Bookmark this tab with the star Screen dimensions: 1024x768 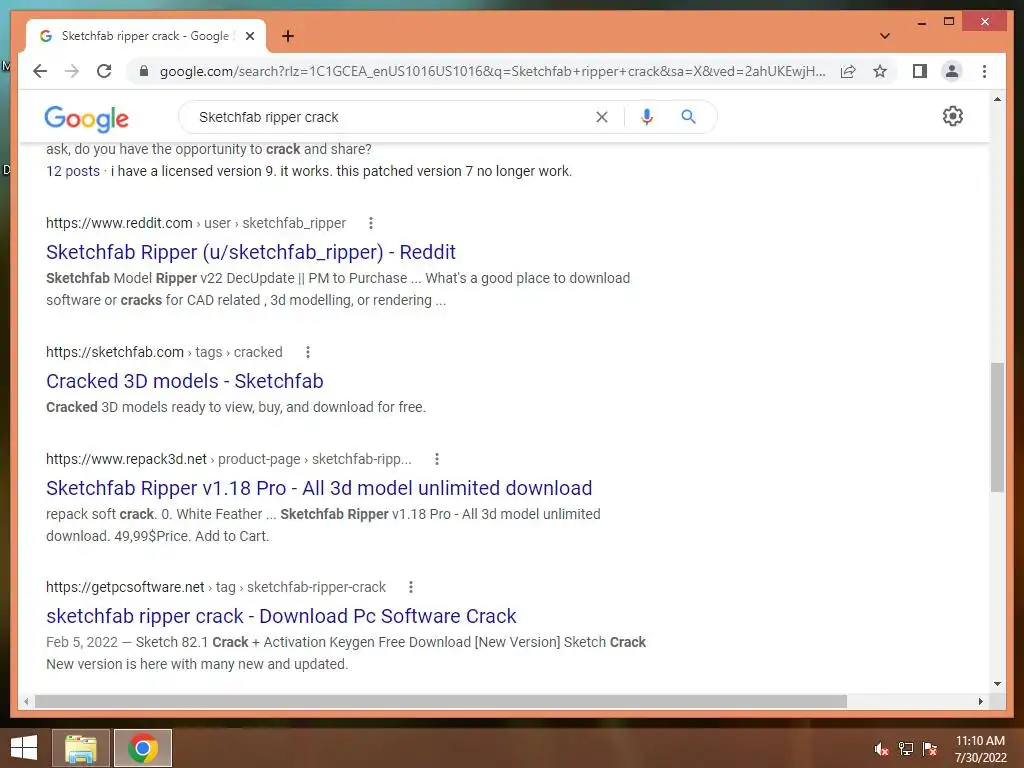[880, 71]
